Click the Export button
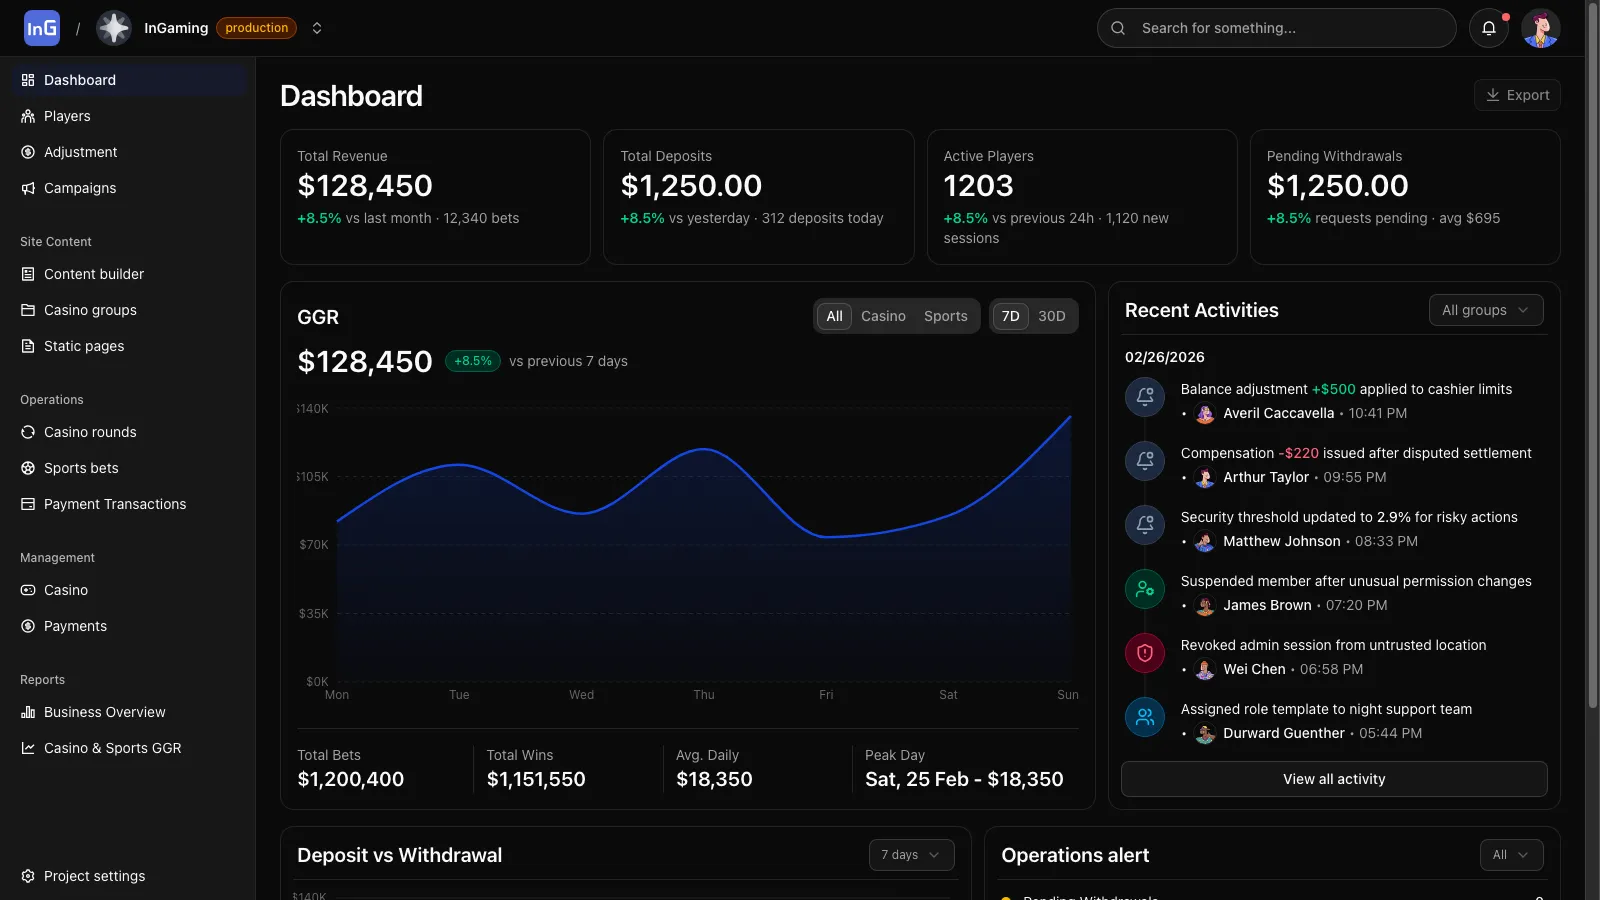Screen dimensions: 1600x900 1517,95
